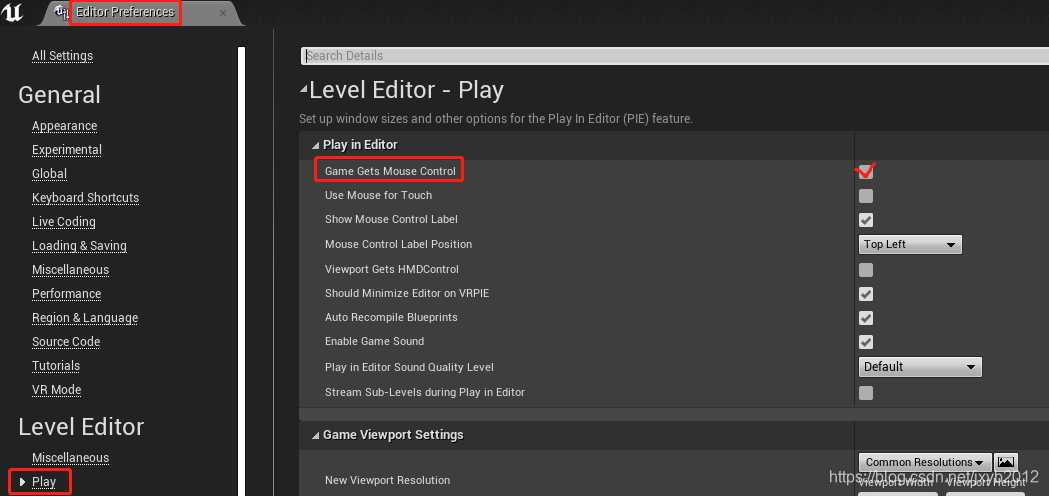Open the Play in Editor Sound Quality dropdown

(x=920, y=367)
